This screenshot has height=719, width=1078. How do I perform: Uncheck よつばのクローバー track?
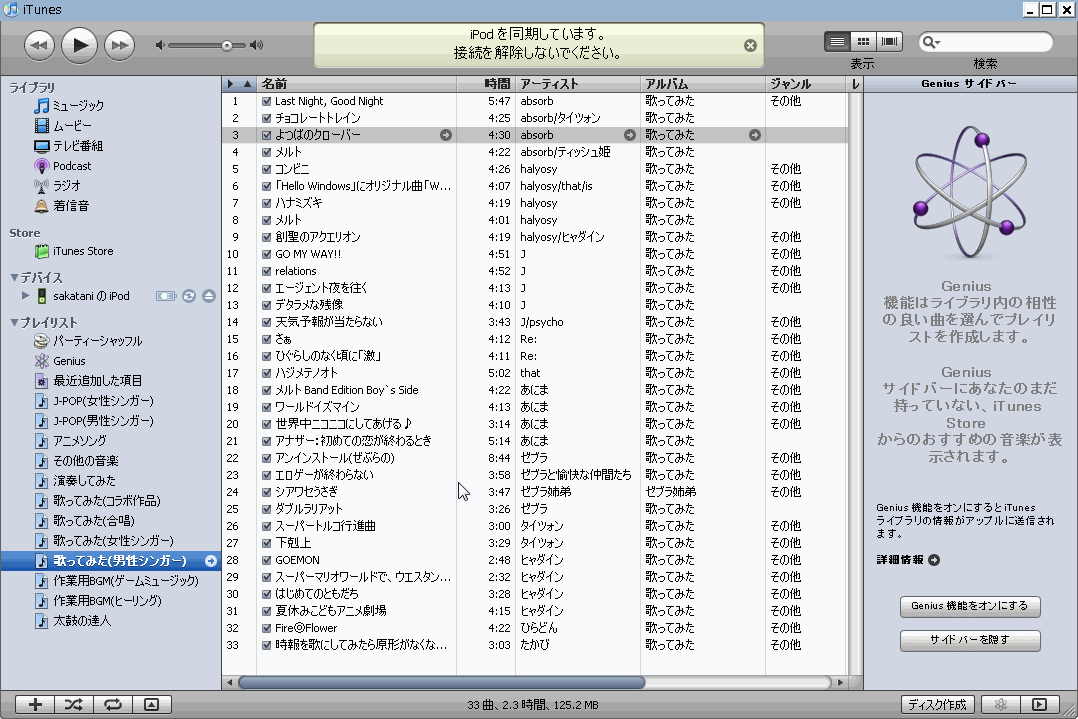[266, 135]
